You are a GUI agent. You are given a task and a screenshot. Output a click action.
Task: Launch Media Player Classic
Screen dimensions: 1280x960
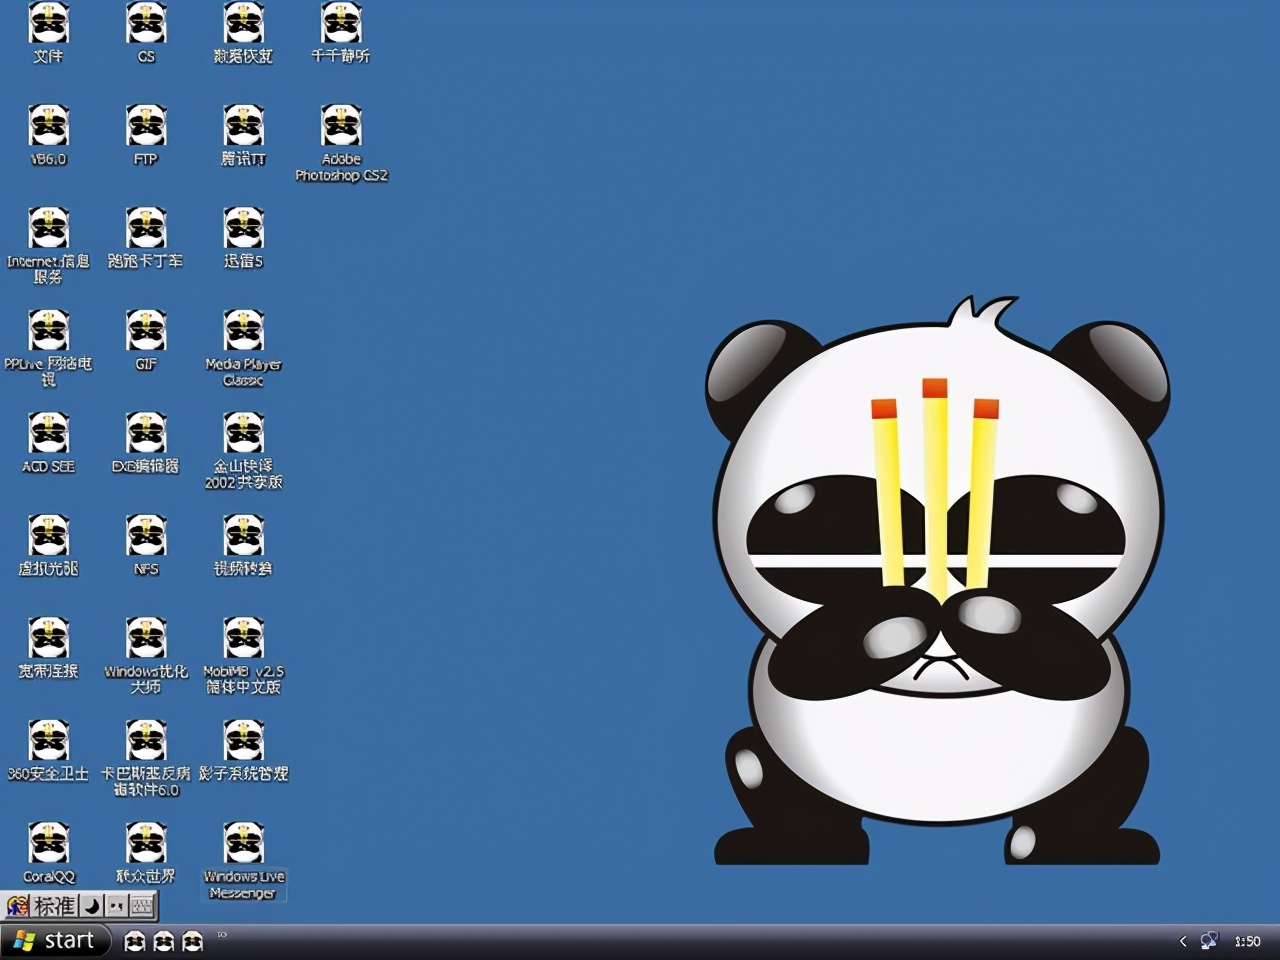(243, 335)
